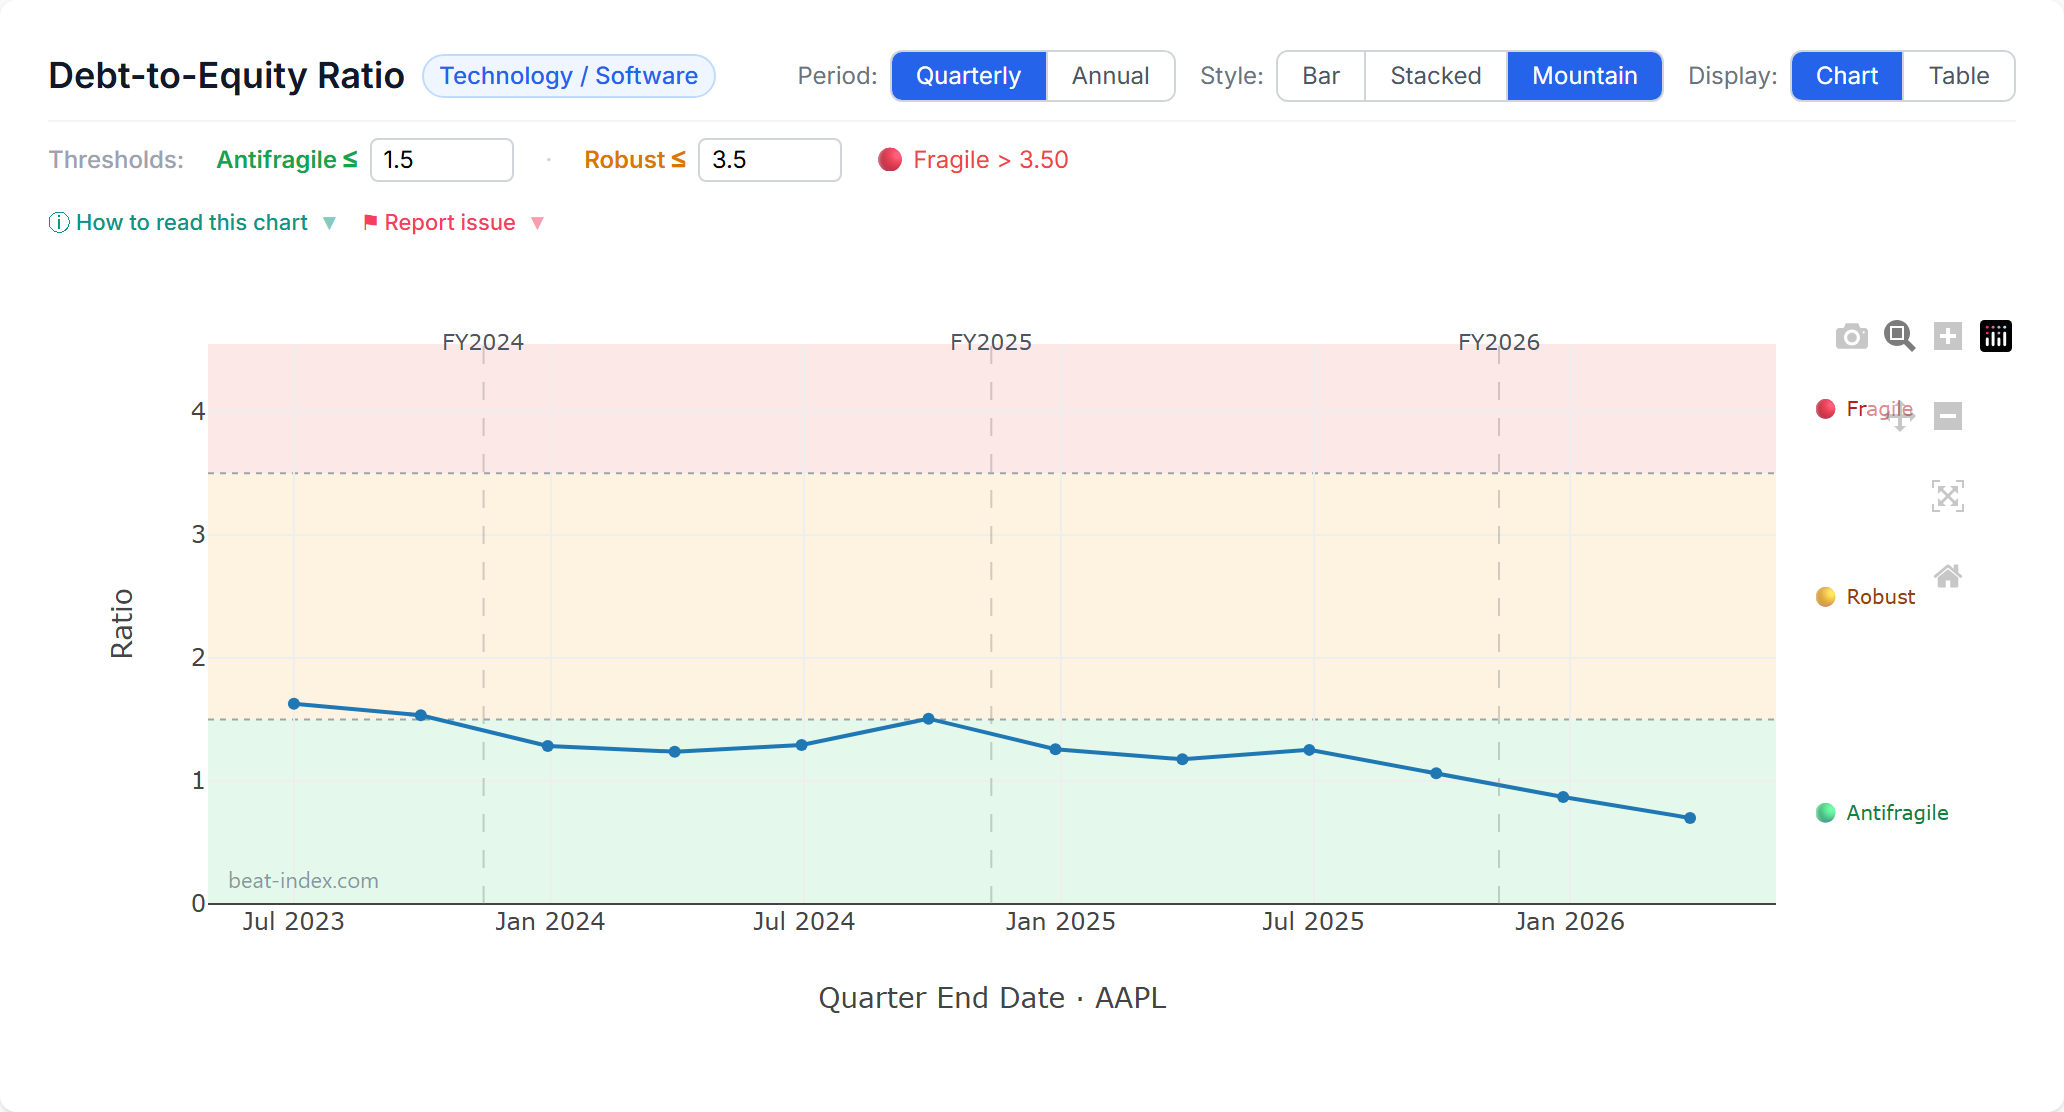Viewport: 2064px width, 1112px height.
Task: Click the Technology / Software tag
Action: tap(568, 76)
